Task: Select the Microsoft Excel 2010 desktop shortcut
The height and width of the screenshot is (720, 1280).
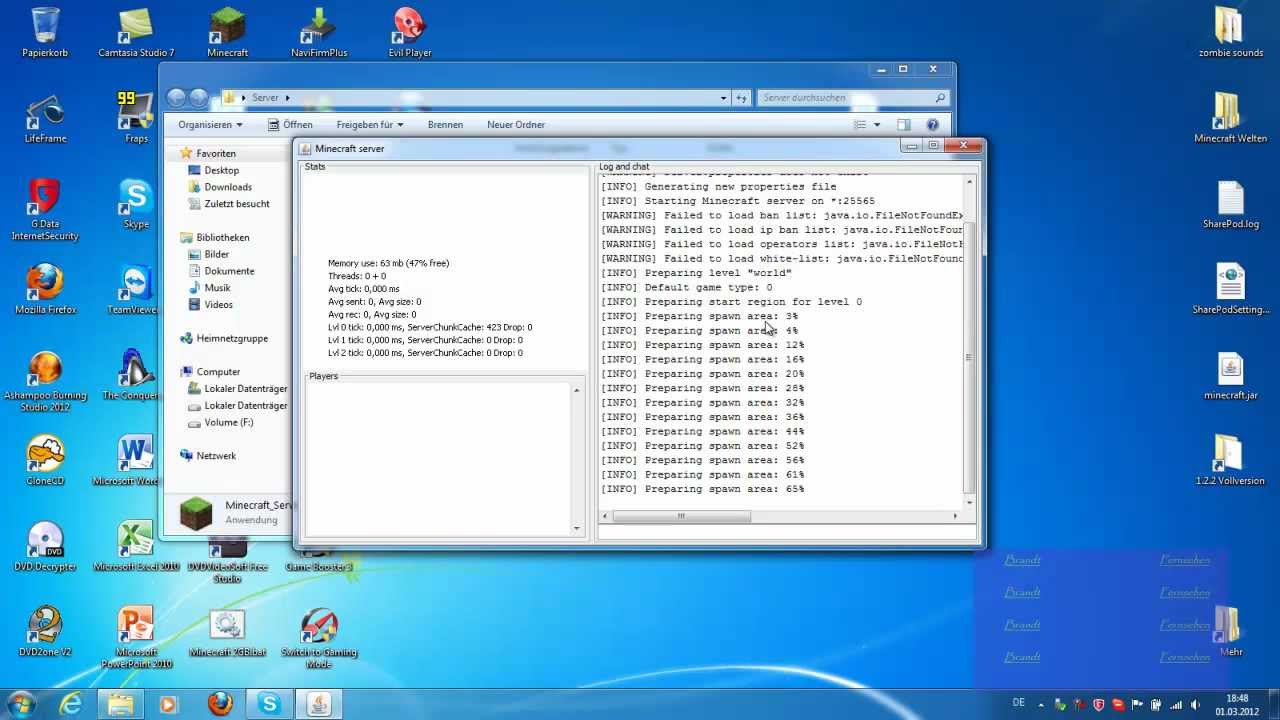Action: click(136, 547)
